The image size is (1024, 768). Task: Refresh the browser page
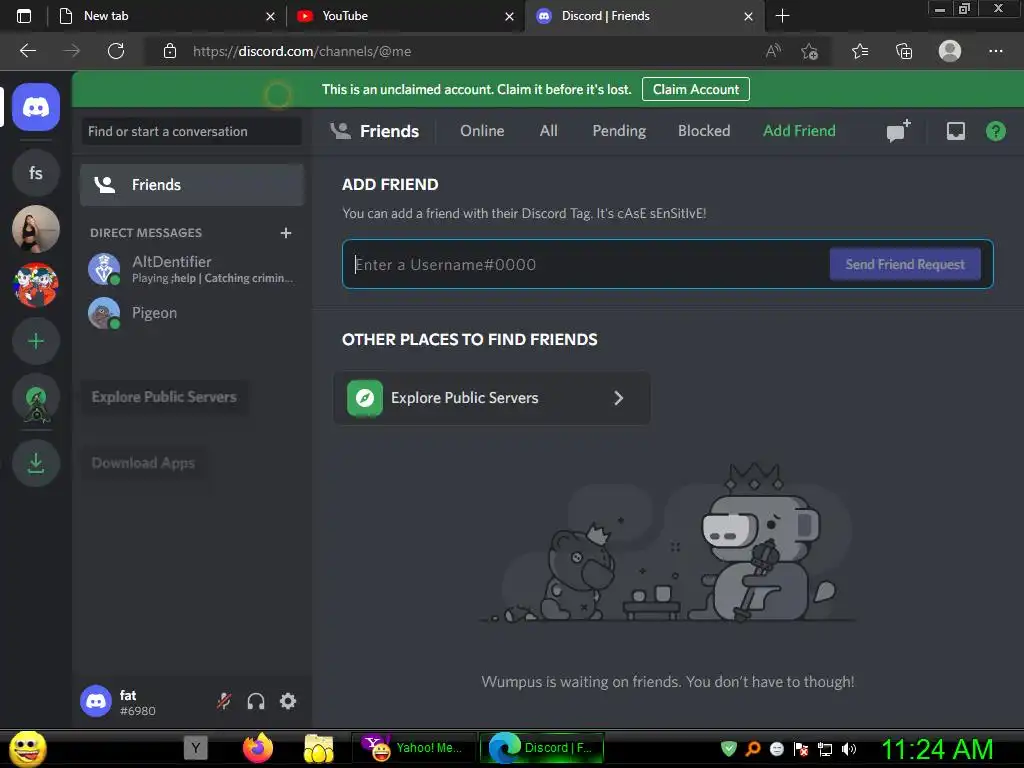(116, 51)
